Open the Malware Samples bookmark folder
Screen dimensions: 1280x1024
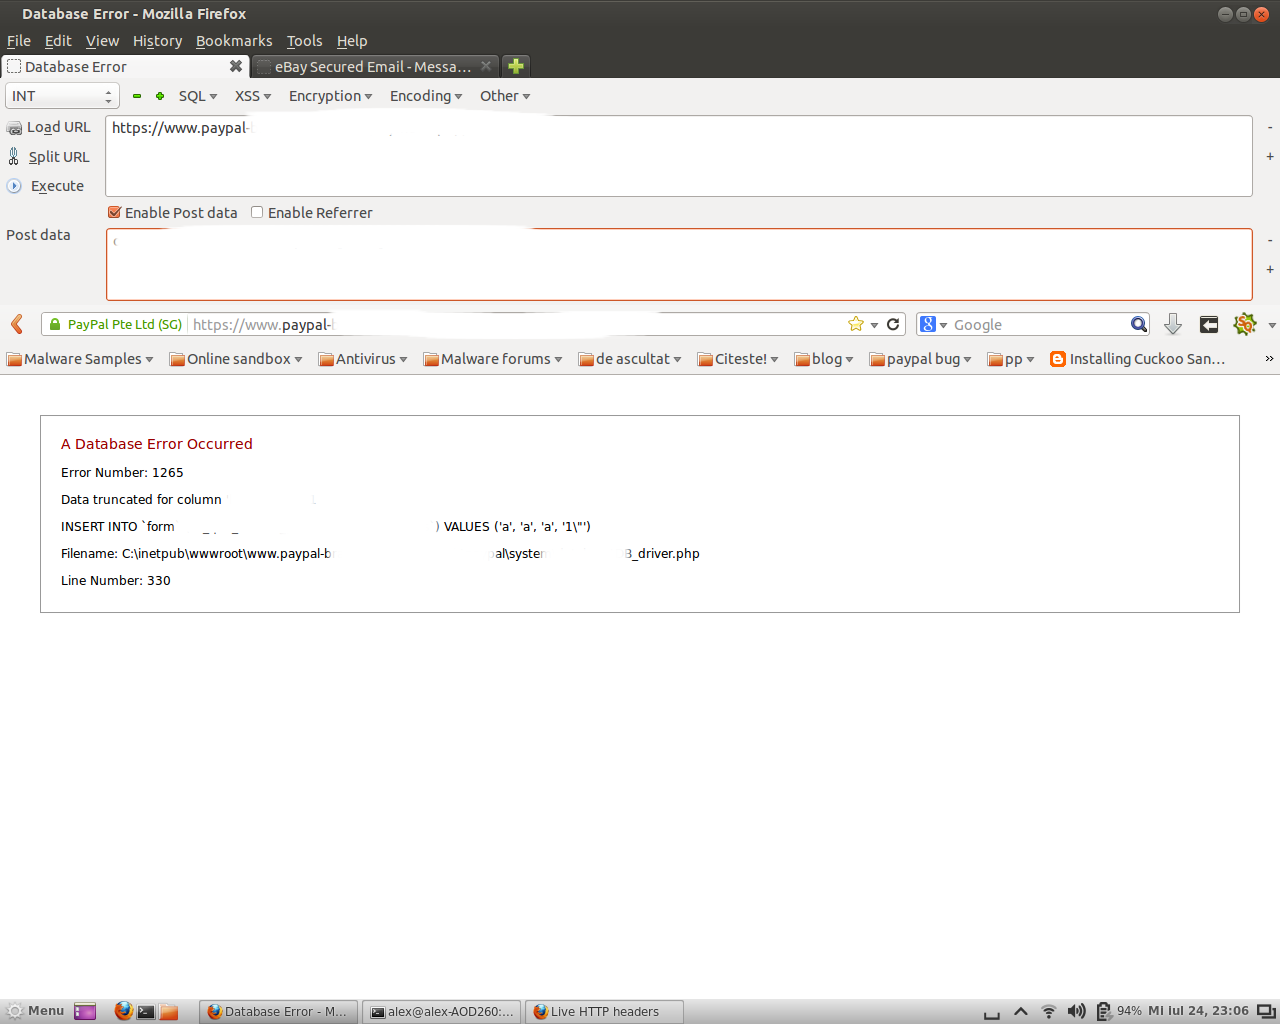tap(80, 359)
